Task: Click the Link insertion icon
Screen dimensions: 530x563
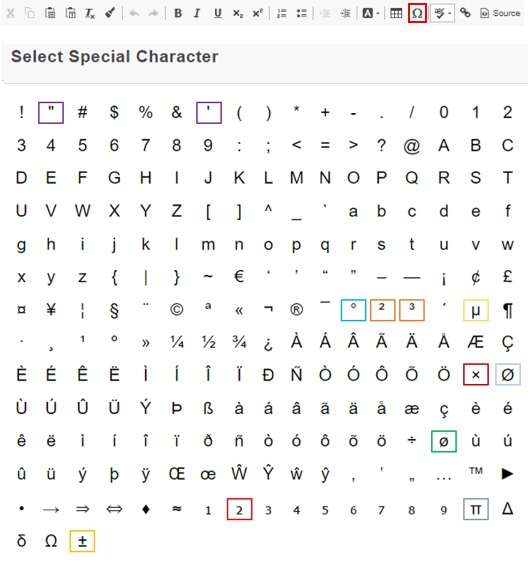Action: (x=465, y=13)
